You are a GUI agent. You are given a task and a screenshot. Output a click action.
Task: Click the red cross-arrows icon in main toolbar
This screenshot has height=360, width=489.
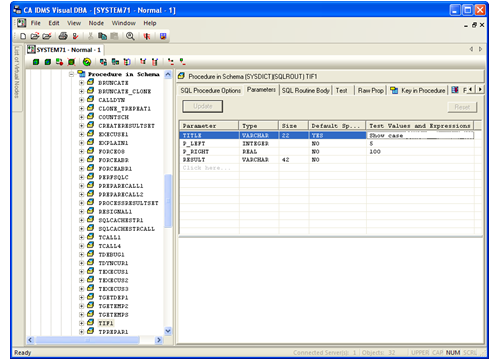click(147, 36)
